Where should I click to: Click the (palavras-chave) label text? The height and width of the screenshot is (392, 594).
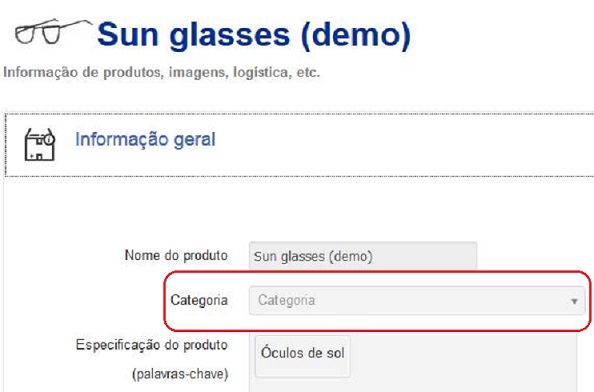click(x=180, y=374)
